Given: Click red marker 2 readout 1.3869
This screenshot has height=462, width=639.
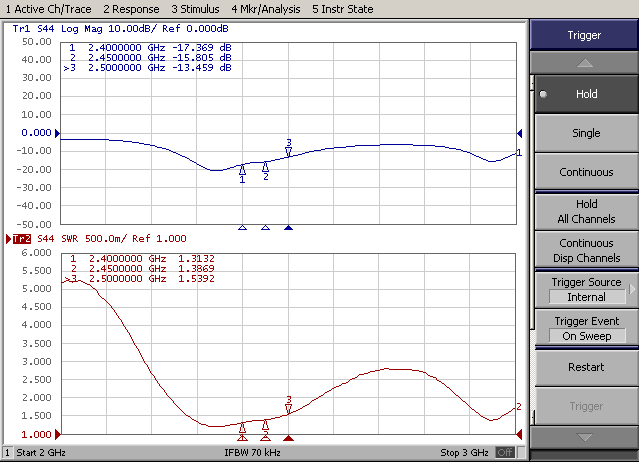Looking at the screenshot, I should coord(196,268).
